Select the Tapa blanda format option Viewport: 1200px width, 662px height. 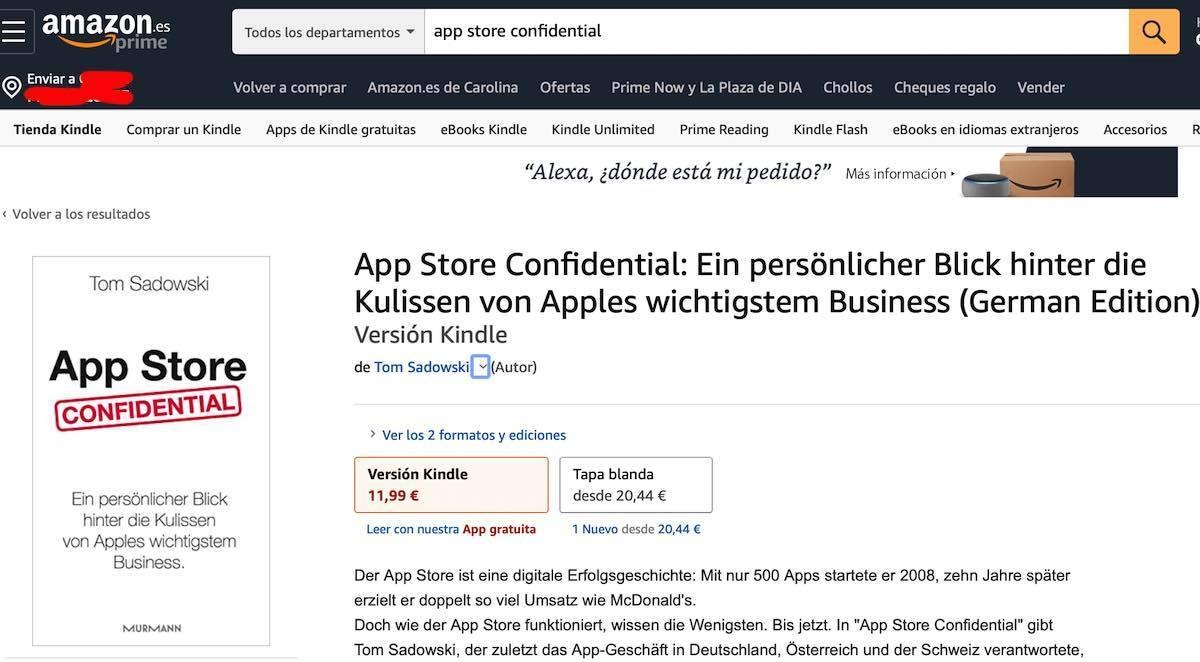click(635, 484)
